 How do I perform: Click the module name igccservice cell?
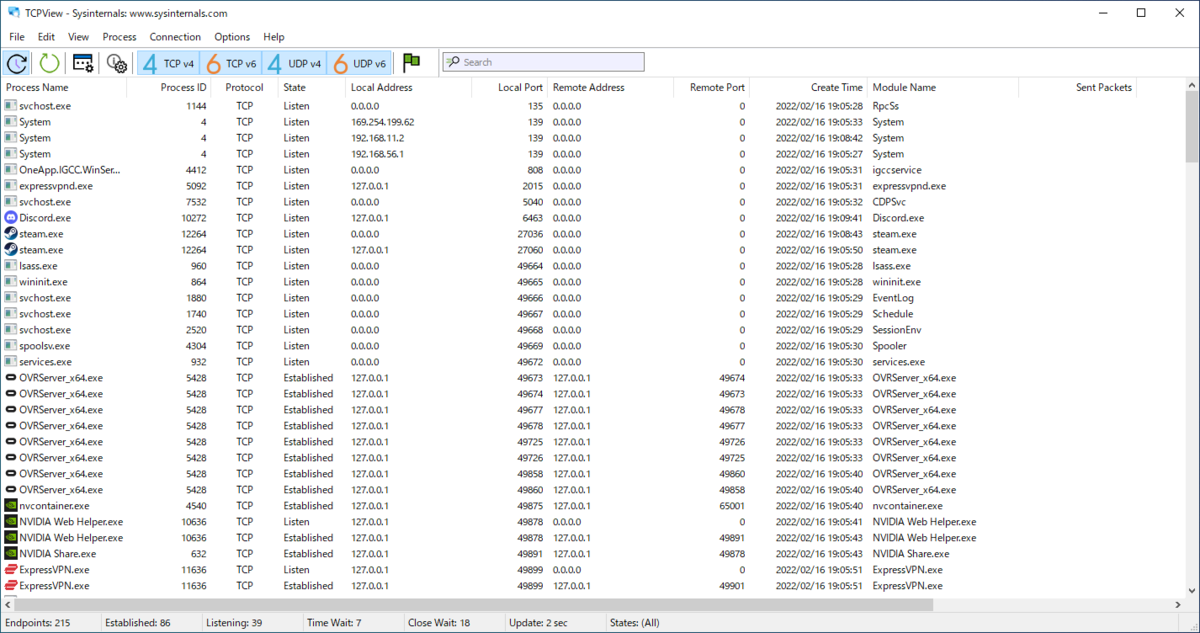897,170
